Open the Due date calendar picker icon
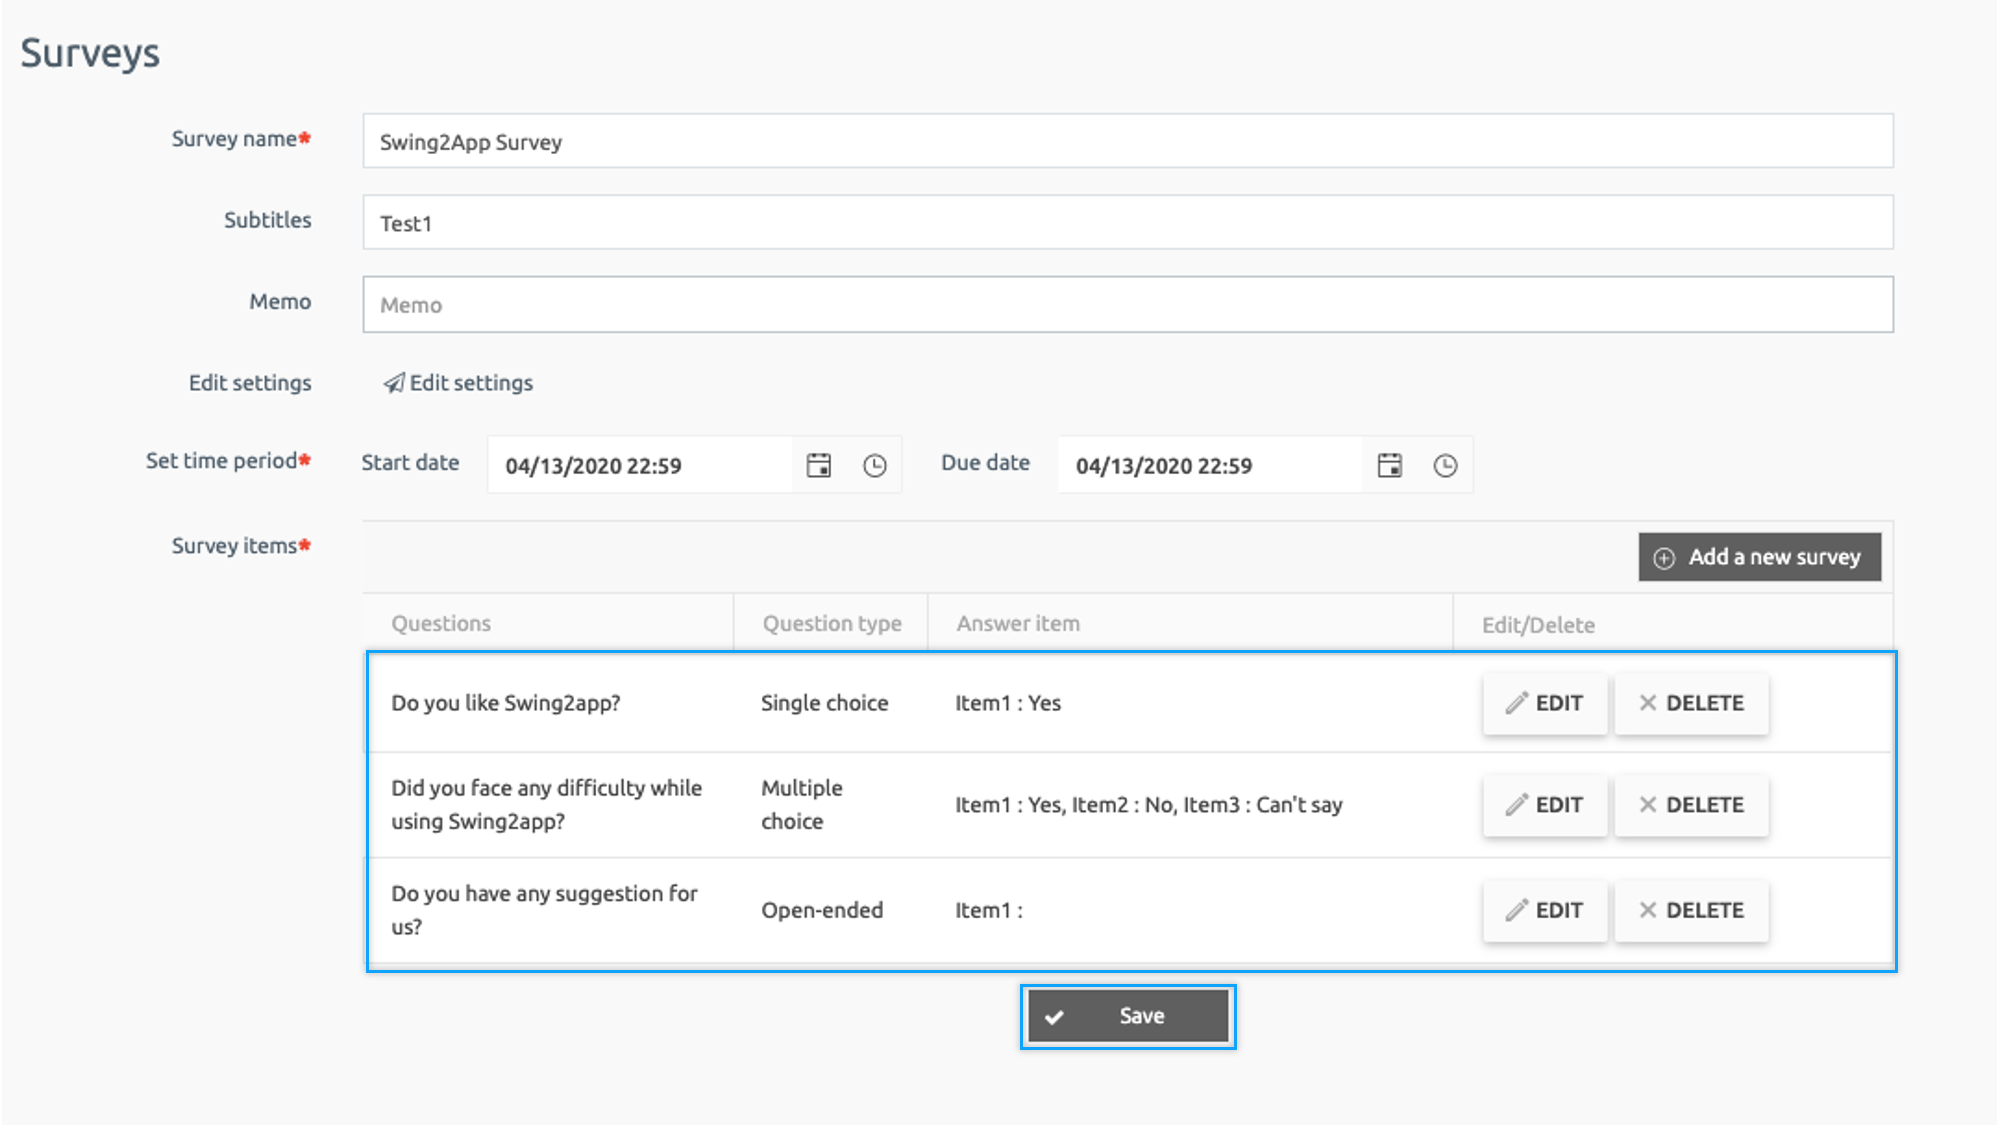Viewport: 1997px width, 1125px height. click(1390, 465)
